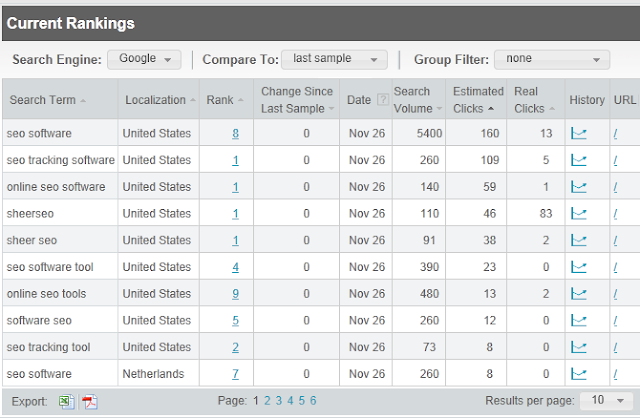The image size is (640, 418).
Task: Export rankings to Excel
Action: coord(65,401)
